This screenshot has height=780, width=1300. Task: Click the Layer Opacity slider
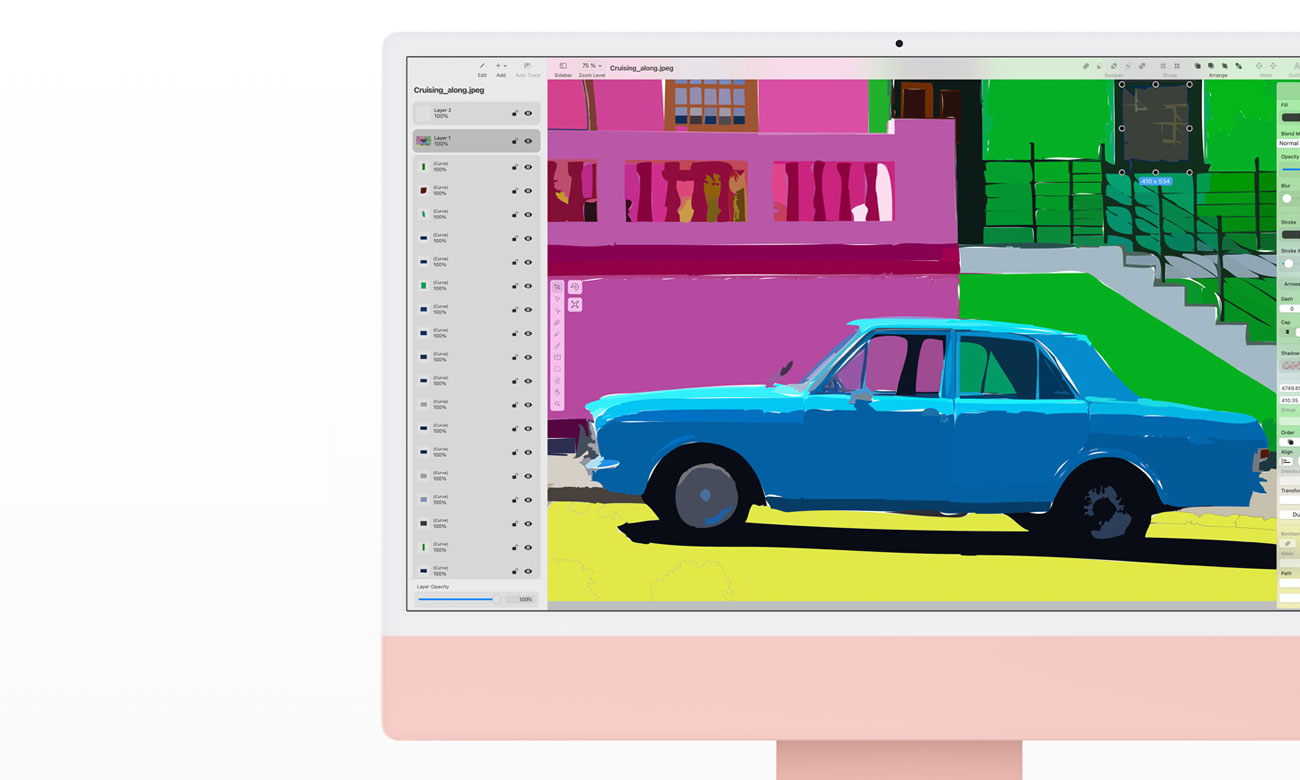point(459,599)
